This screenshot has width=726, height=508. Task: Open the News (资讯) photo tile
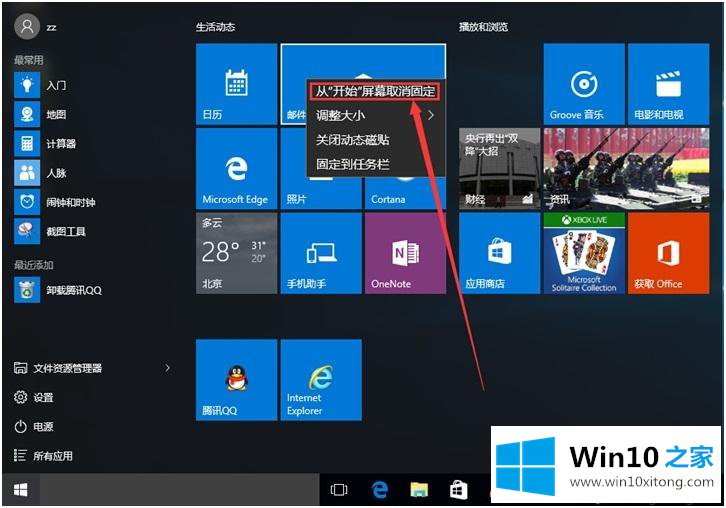tap(626, 169)
